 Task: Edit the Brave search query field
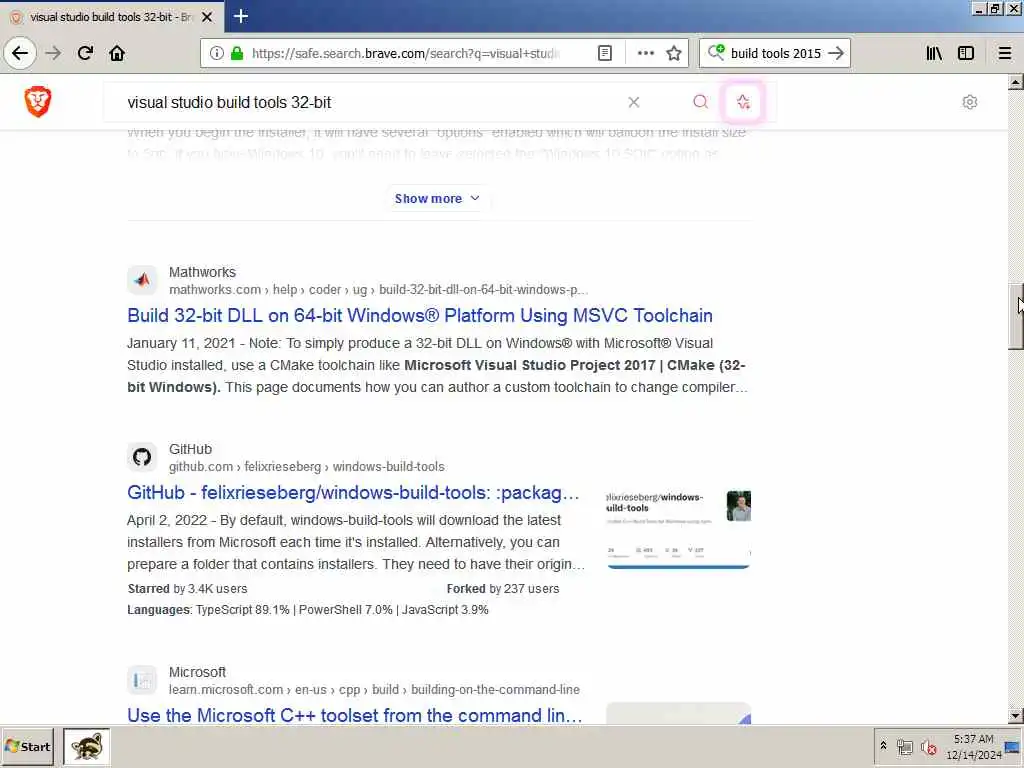(x=366, y=102)
